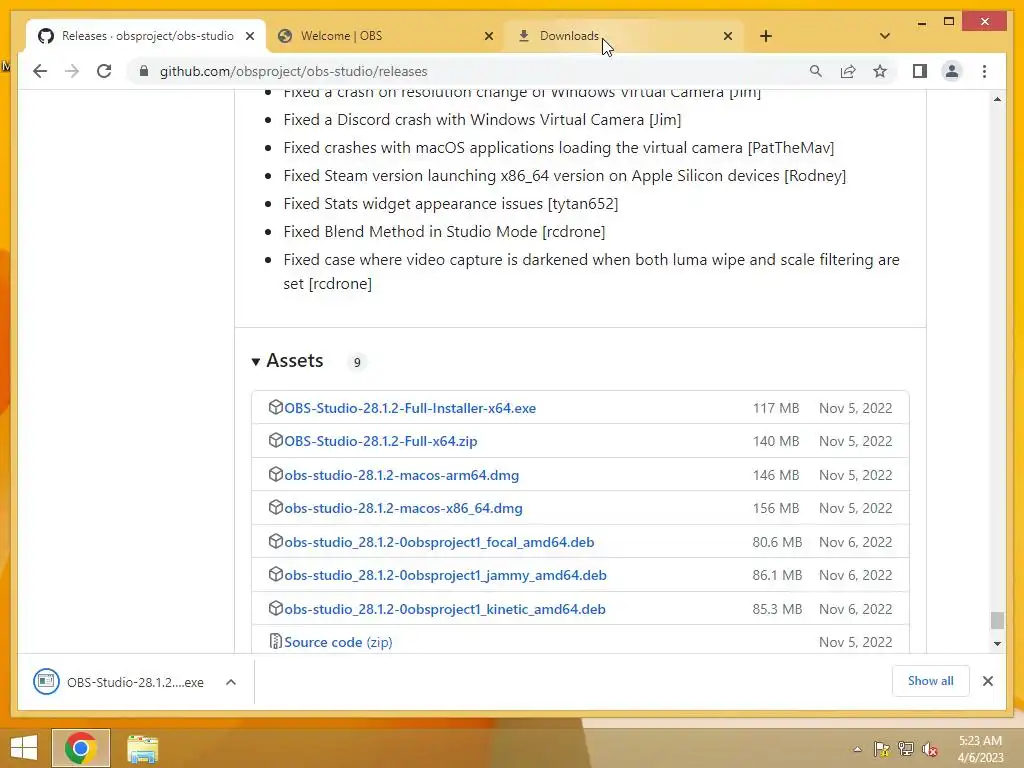Click the Chrome taskbar icon

tap(81, 748)
